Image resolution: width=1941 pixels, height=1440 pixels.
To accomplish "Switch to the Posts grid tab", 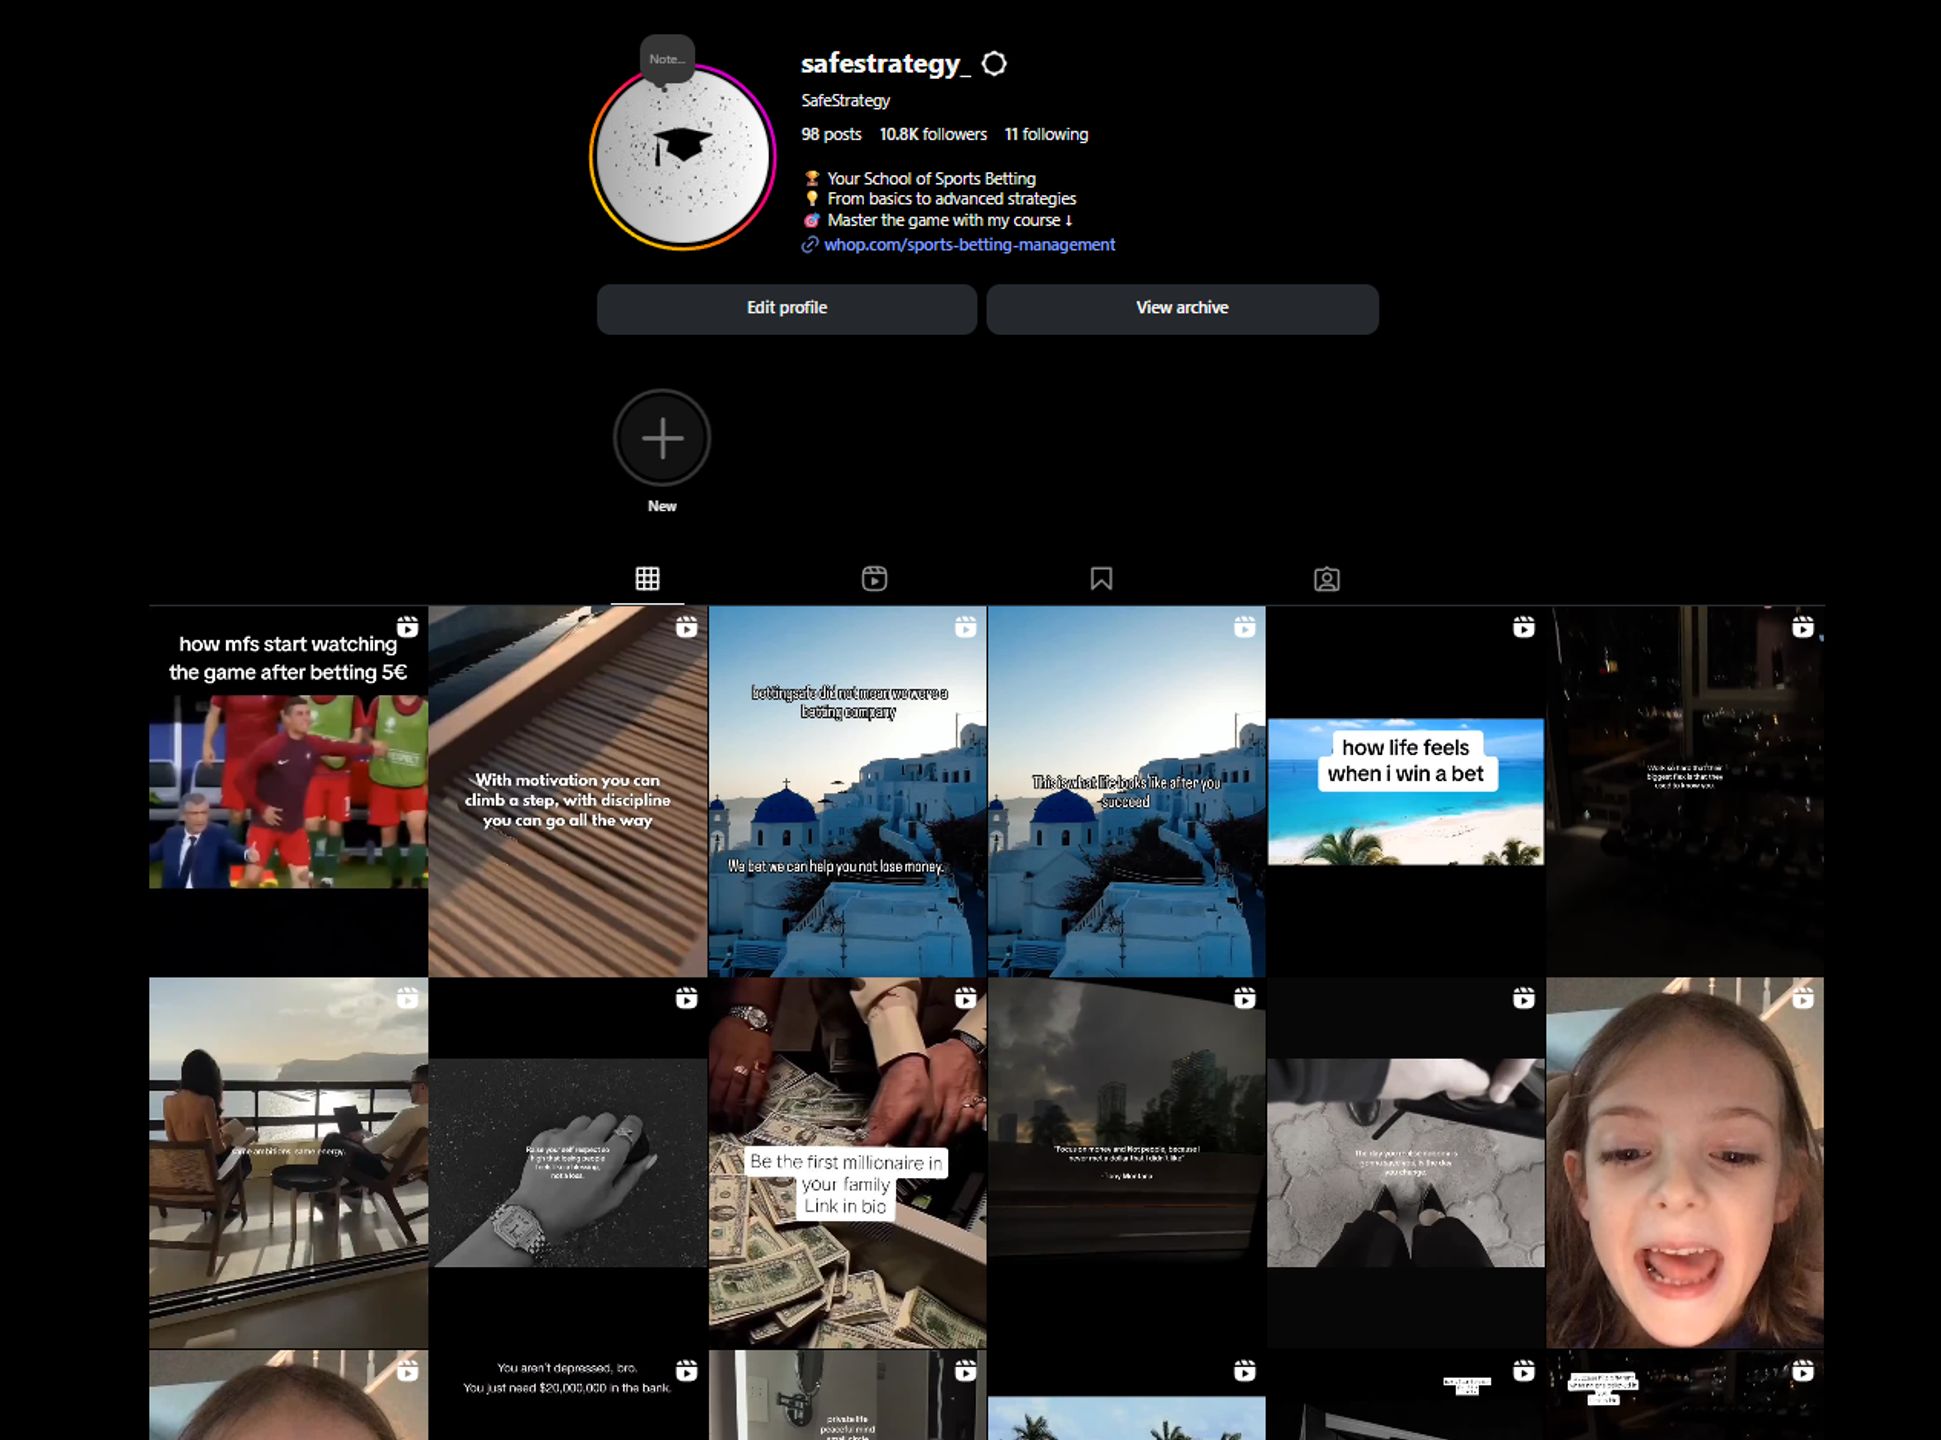I will click(x=648, y=578).
